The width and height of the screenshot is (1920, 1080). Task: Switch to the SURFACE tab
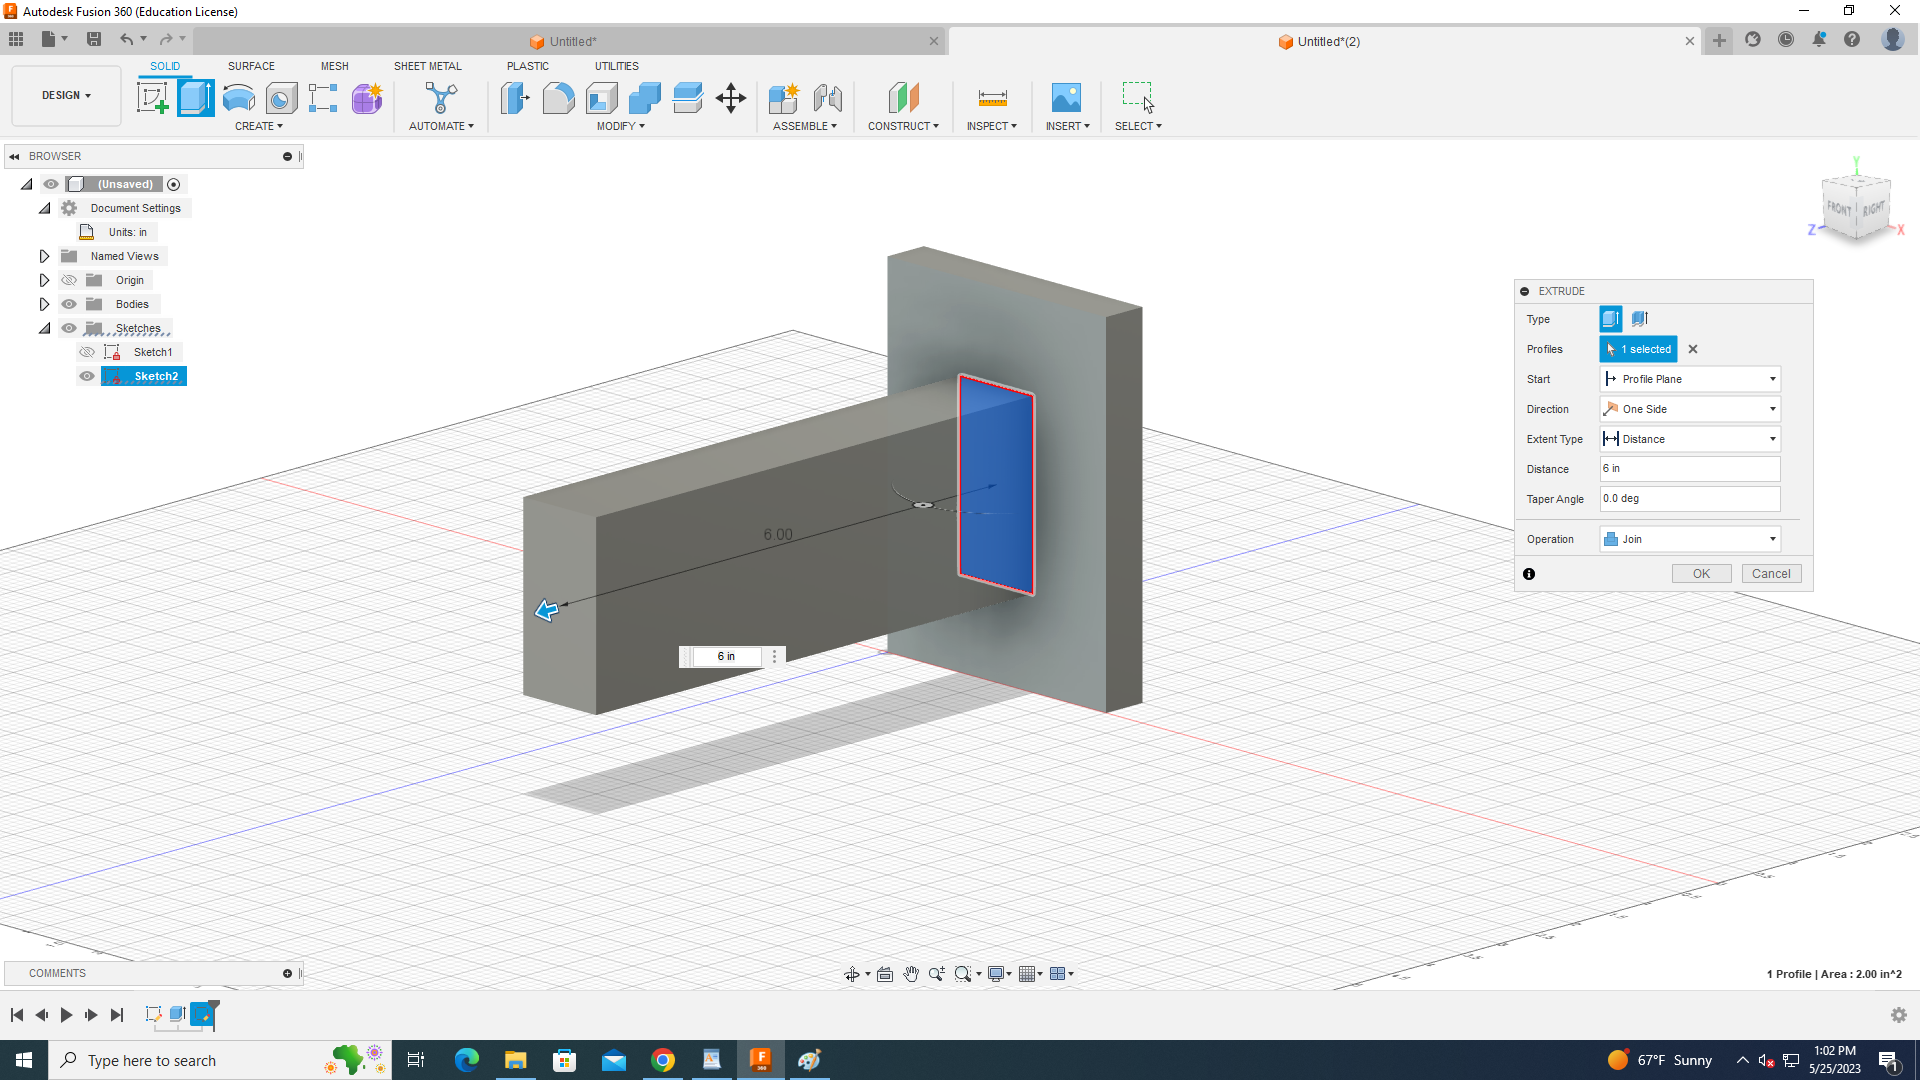(251, 66)
